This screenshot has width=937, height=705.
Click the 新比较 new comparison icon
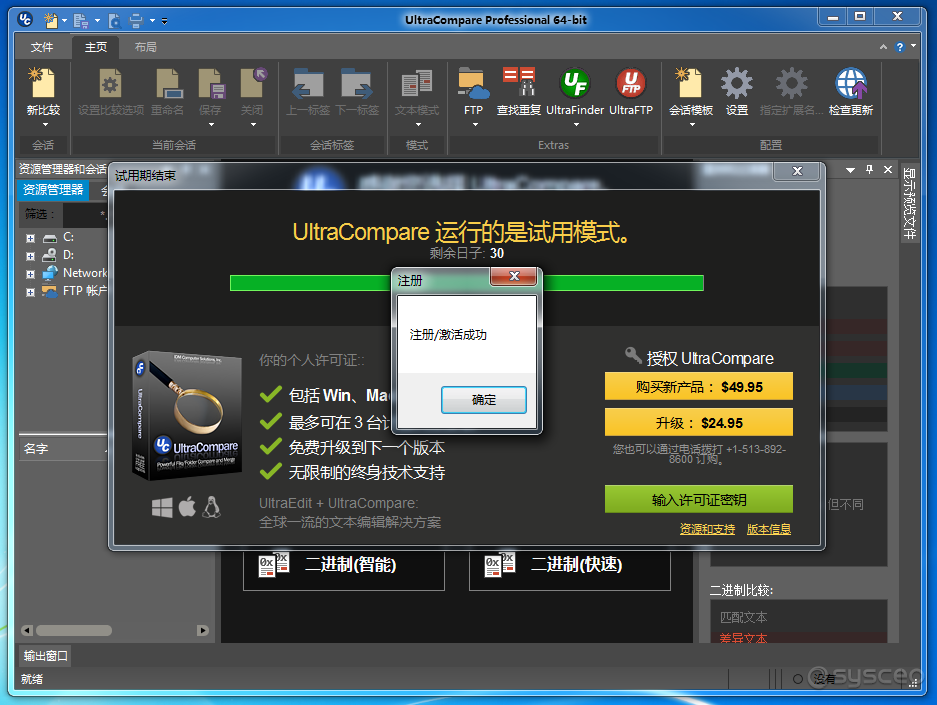43,83
